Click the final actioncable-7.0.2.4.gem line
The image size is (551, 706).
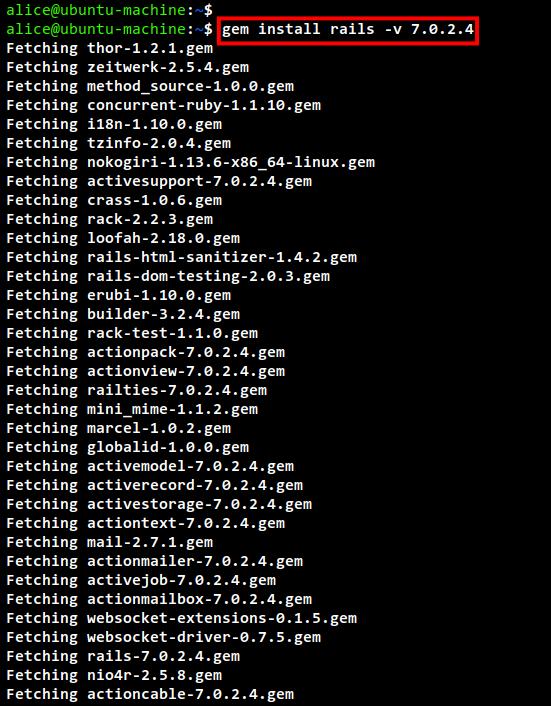(x=150, y=694)
